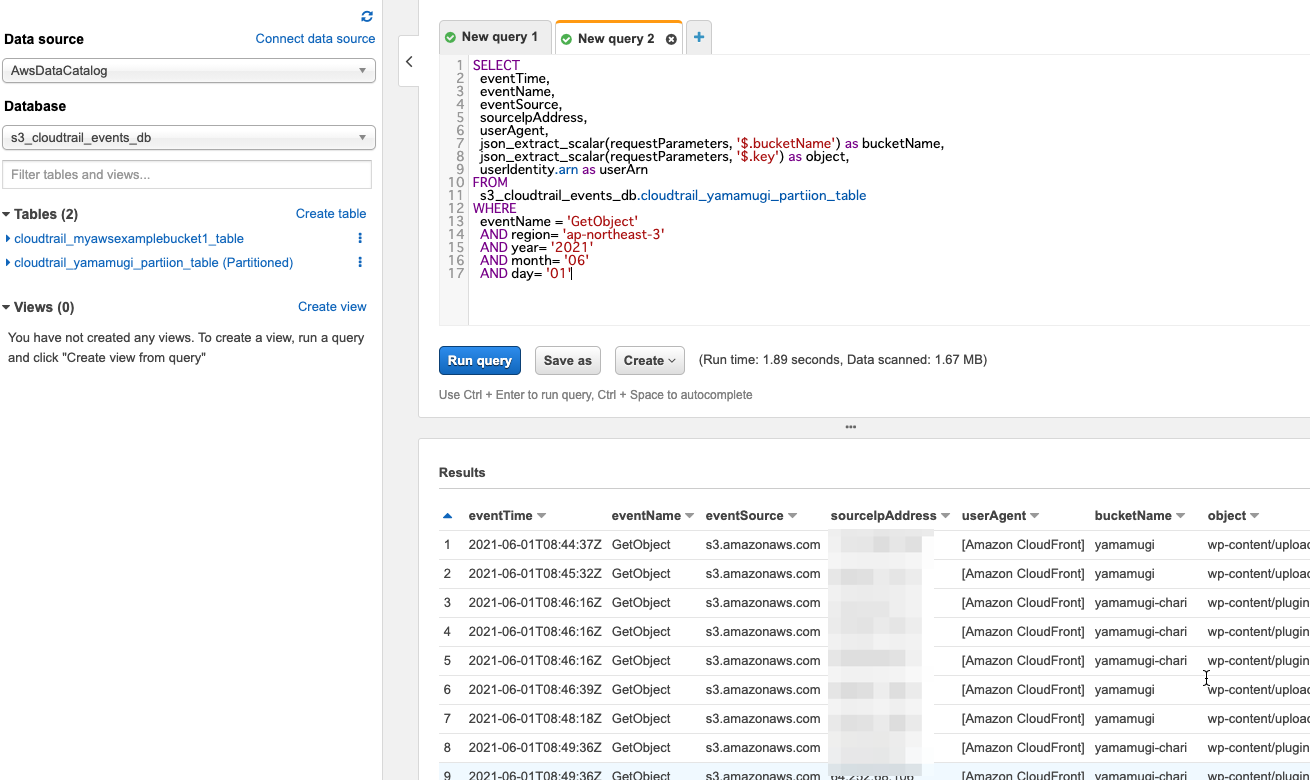The width and height of the screenshot is (1310, 780).
Task: Click bucketName yamamugi in row 7
Action: (1125, 719)
